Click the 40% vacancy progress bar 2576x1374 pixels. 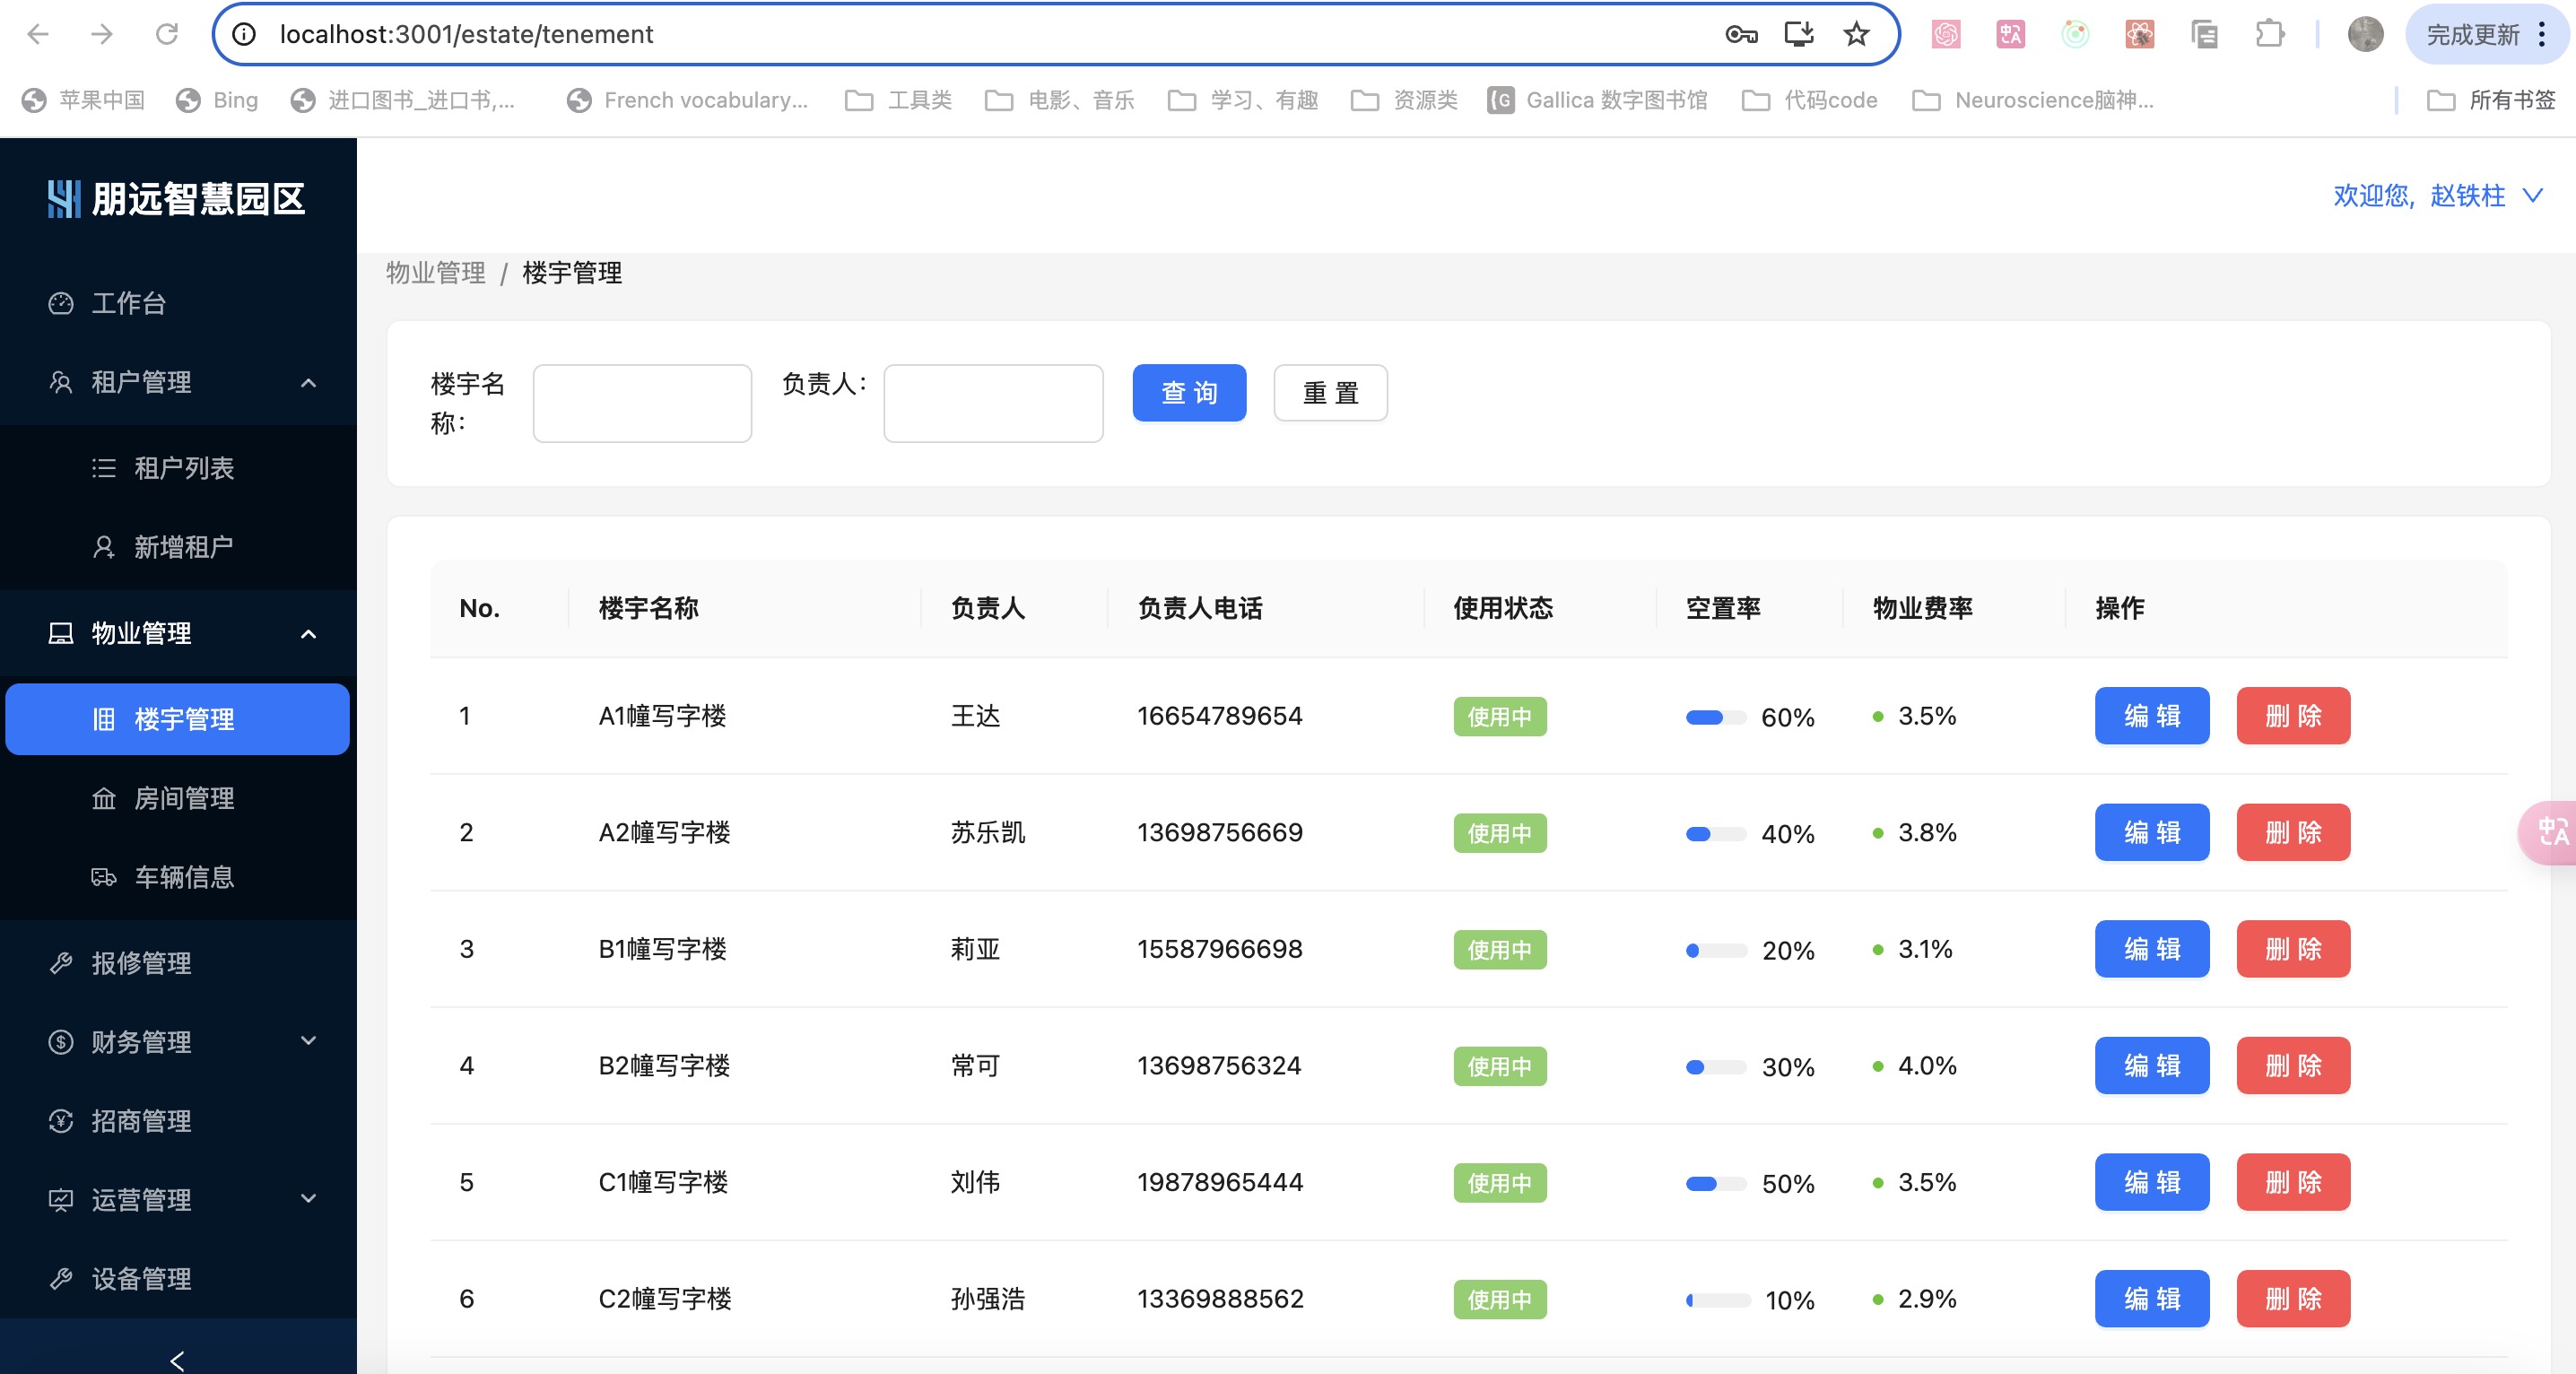(1716, 834)
